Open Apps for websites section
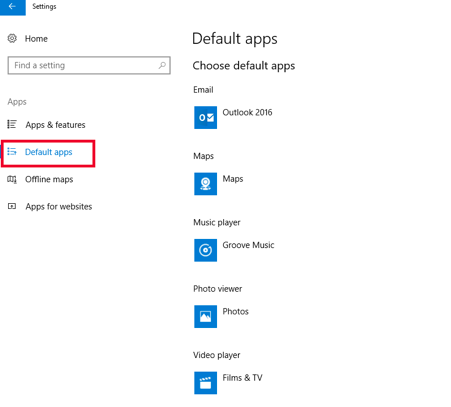Screen dimensions: 451x407 (x=59, y=207)
